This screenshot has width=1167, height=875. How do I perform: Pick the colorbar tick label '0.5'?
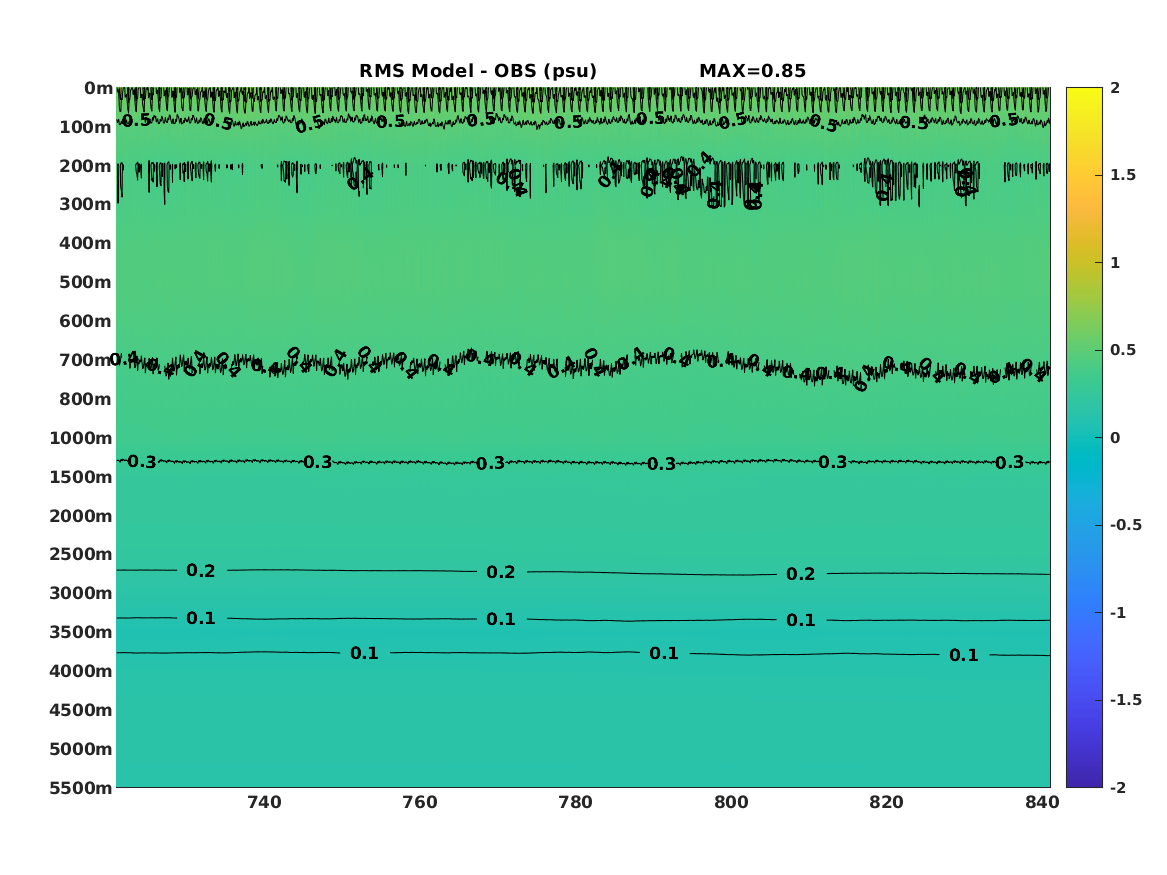click(1123, 350)
